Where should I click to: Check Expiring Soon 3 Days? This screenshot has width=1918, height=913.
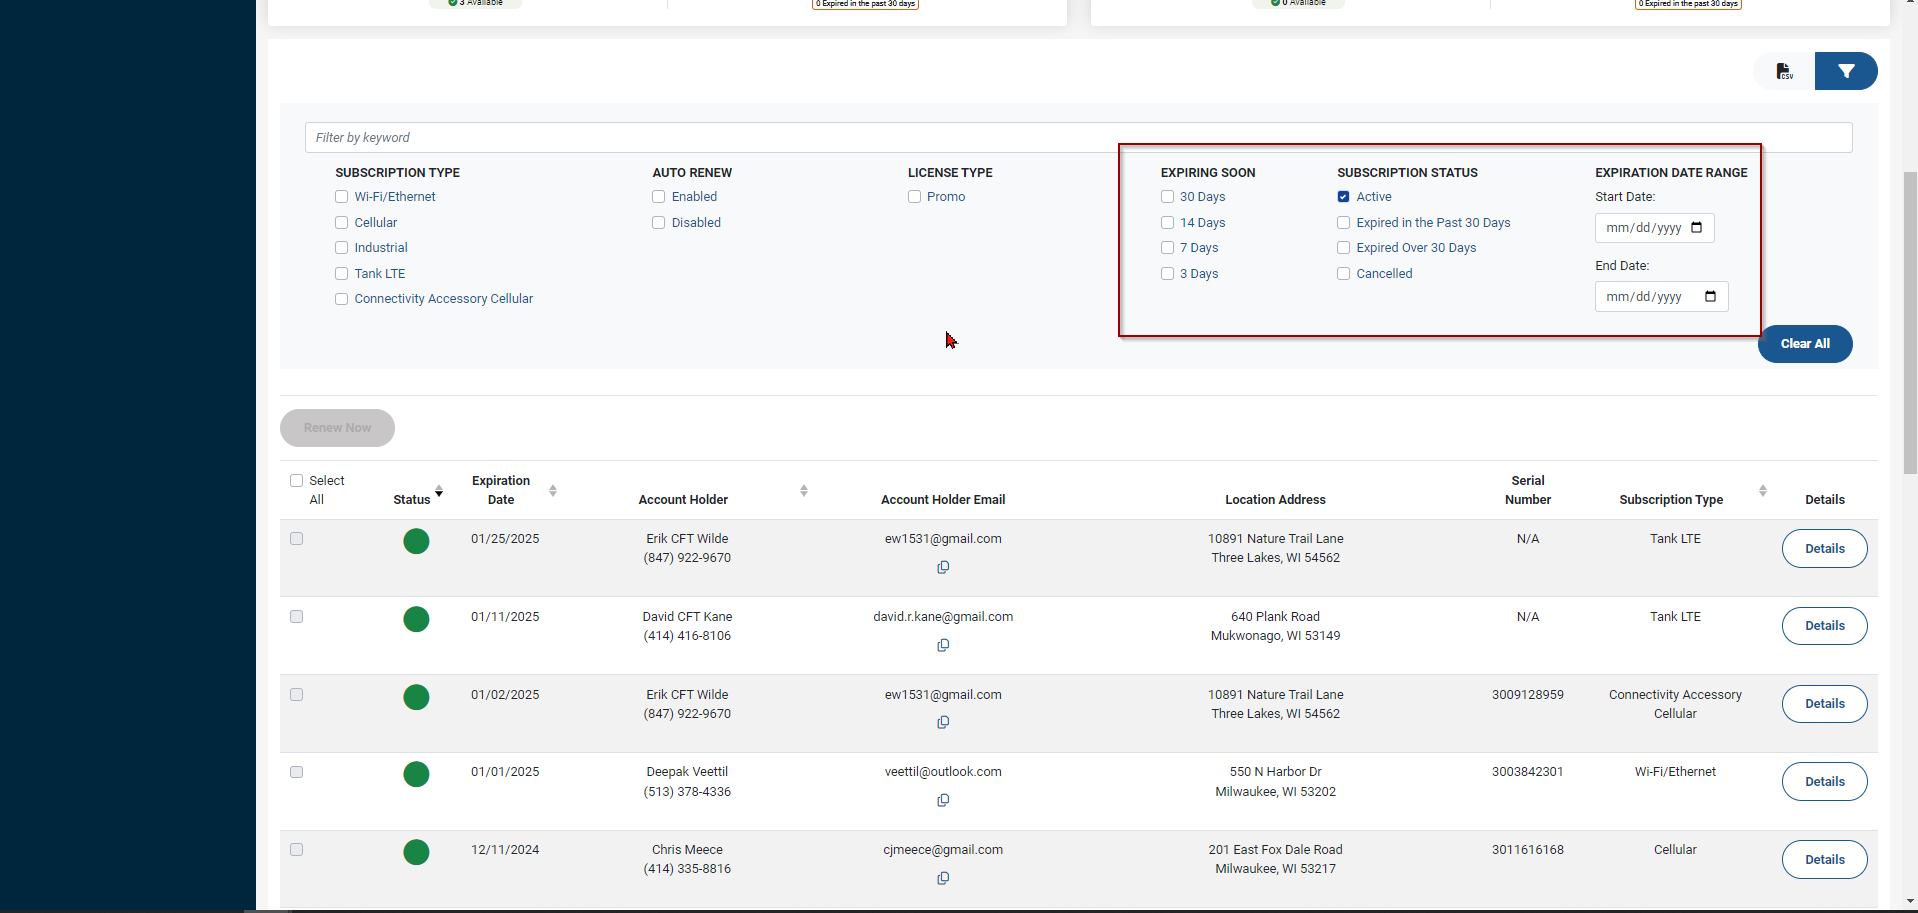click(x=1167, y=274)
